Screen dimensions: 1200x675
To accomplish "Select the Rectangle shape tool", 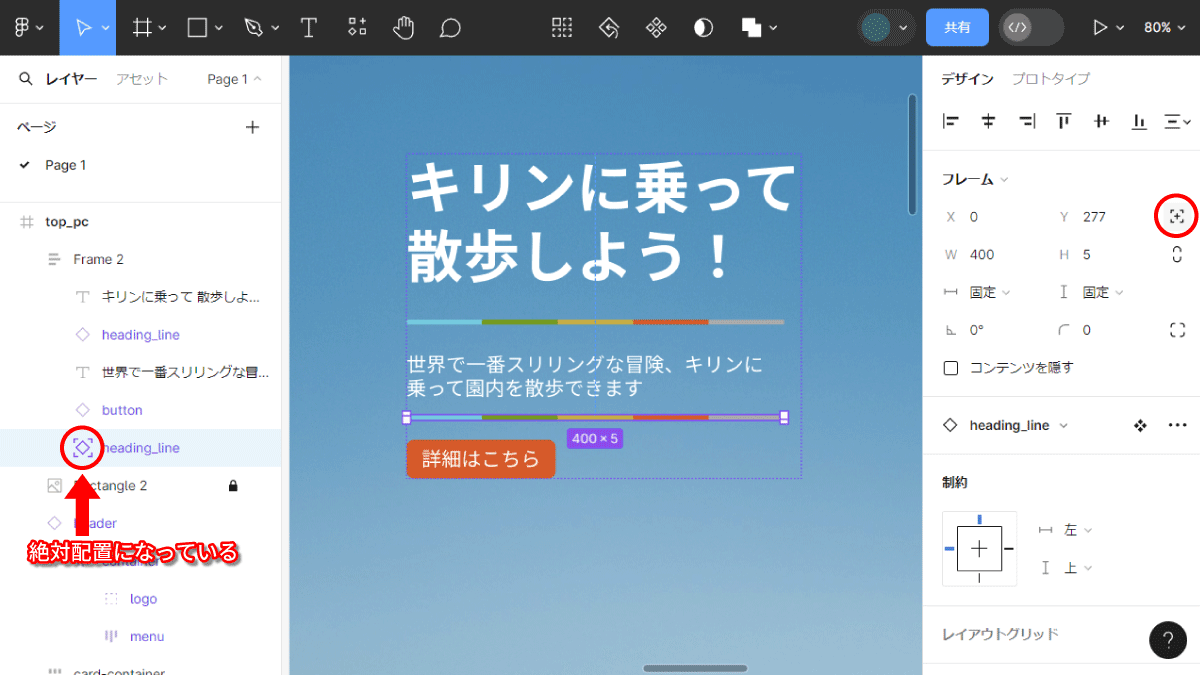I will (x=198, y=28).
